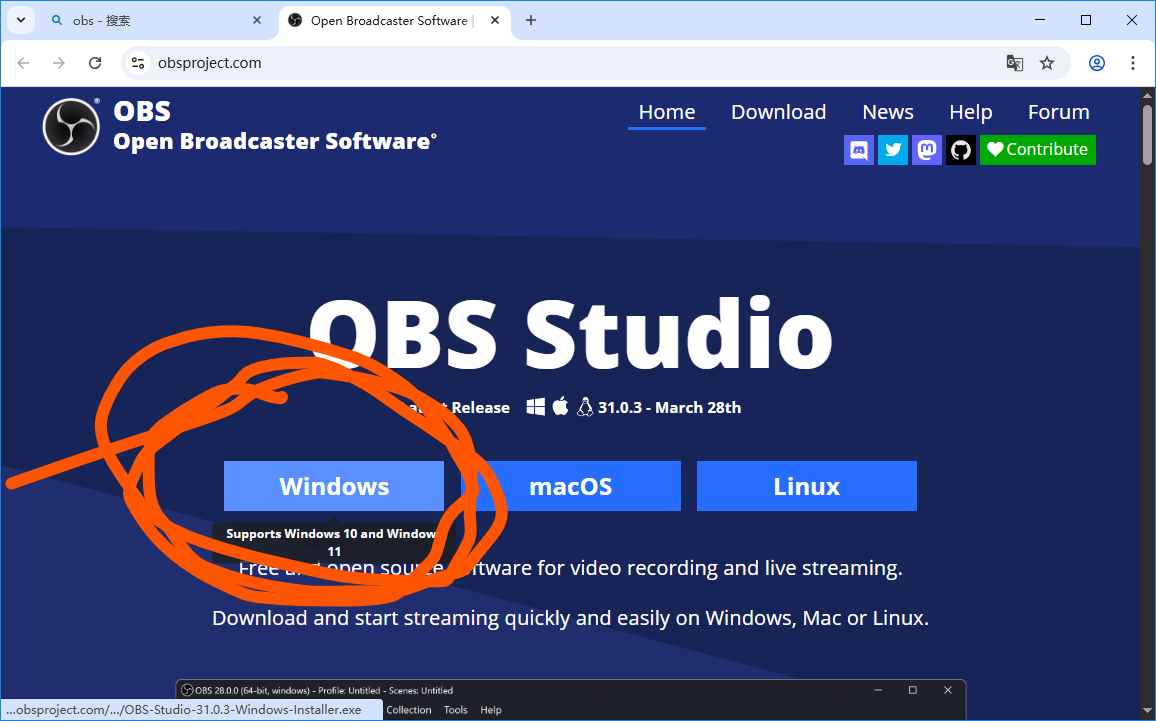Open the OBS GitHub link
This screenshot has height=721, width=1156.
coord(961,150)
